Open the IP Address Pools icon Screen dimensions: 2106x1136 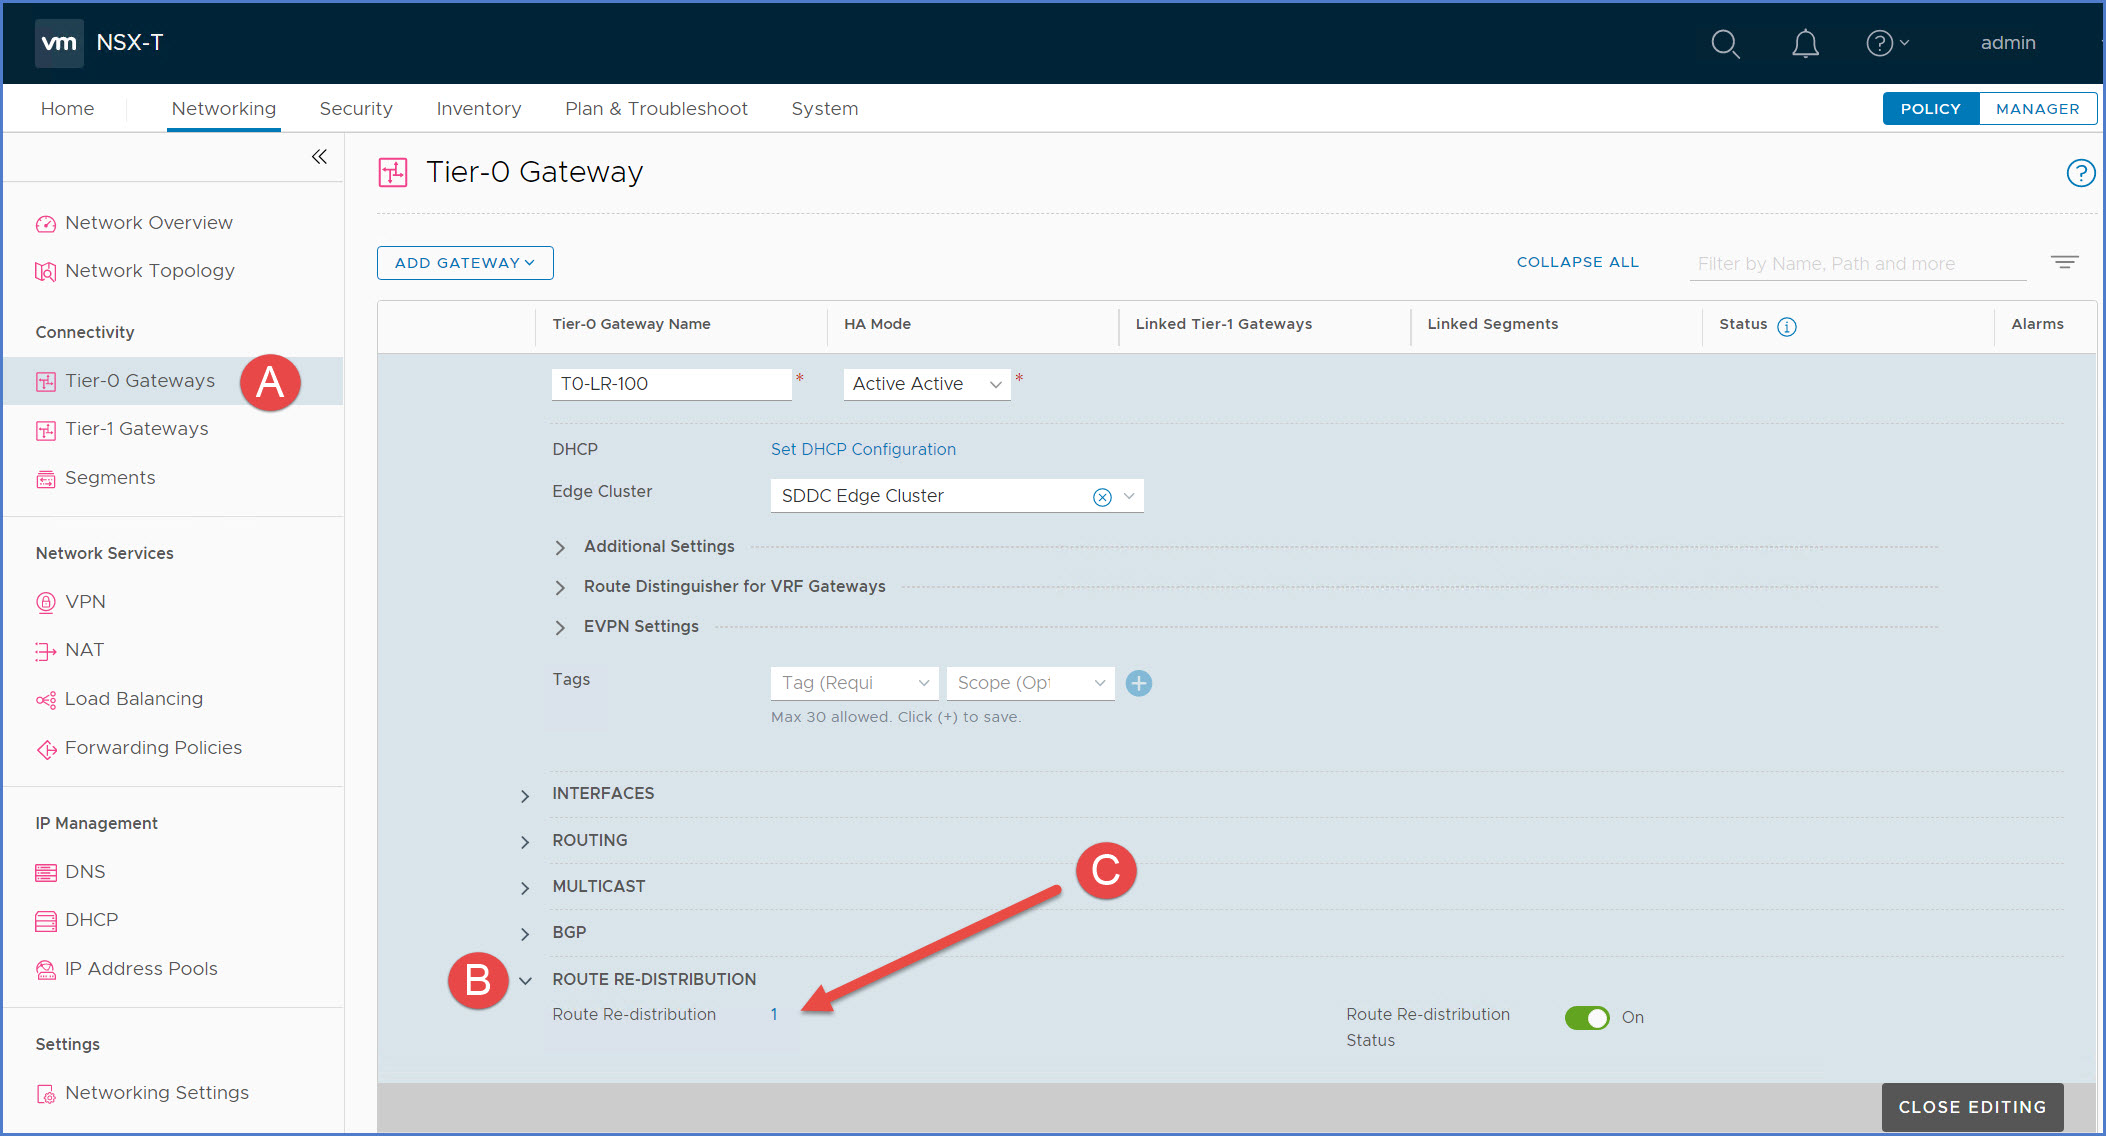[x=45, y=969]
